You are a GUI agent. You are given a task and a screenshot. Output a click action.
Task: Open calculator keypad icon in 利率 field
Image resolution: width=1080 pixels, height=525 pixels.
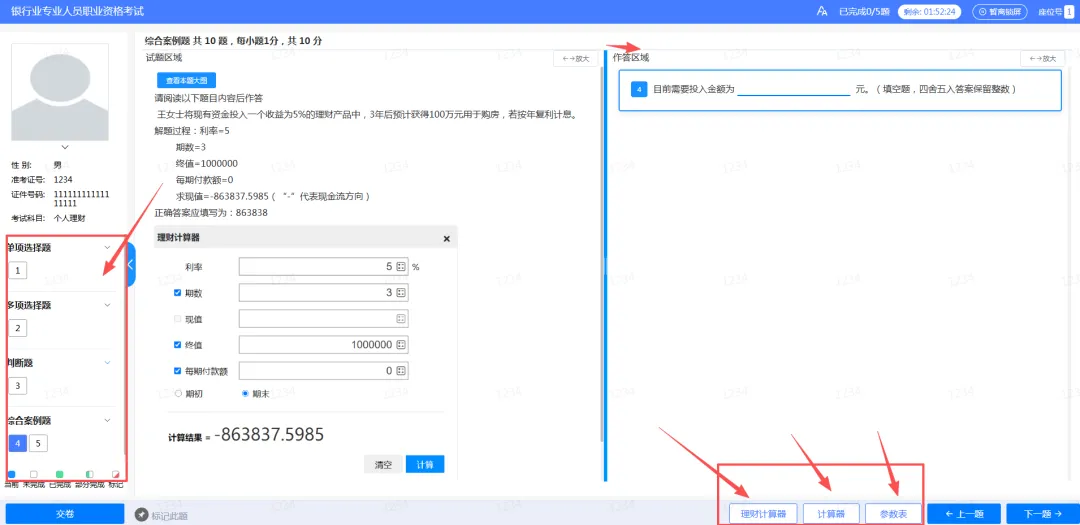(402, 267)
